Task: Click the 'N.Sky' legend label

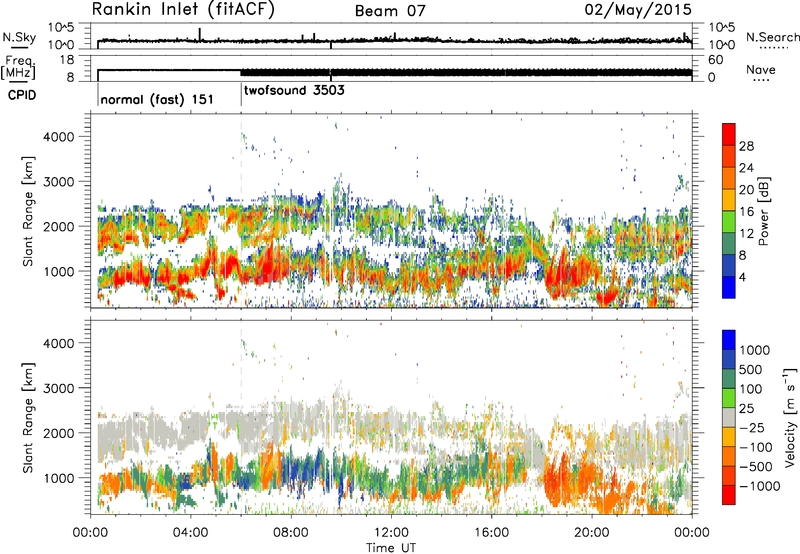Action: coord(19,38)
